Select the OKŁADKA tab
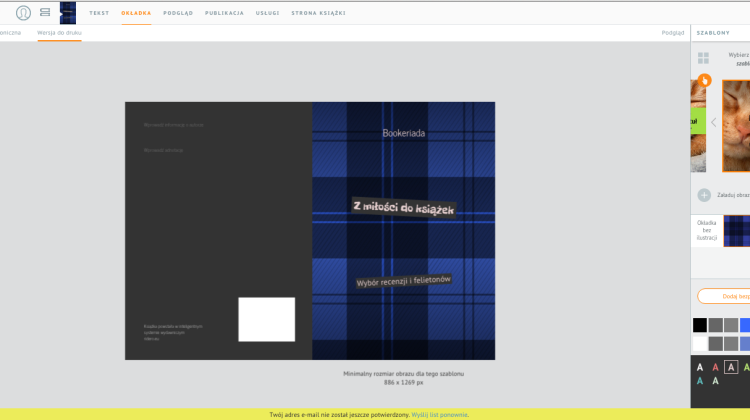The image size is (750, 420). pyautogui.click(x=136, y=13)
